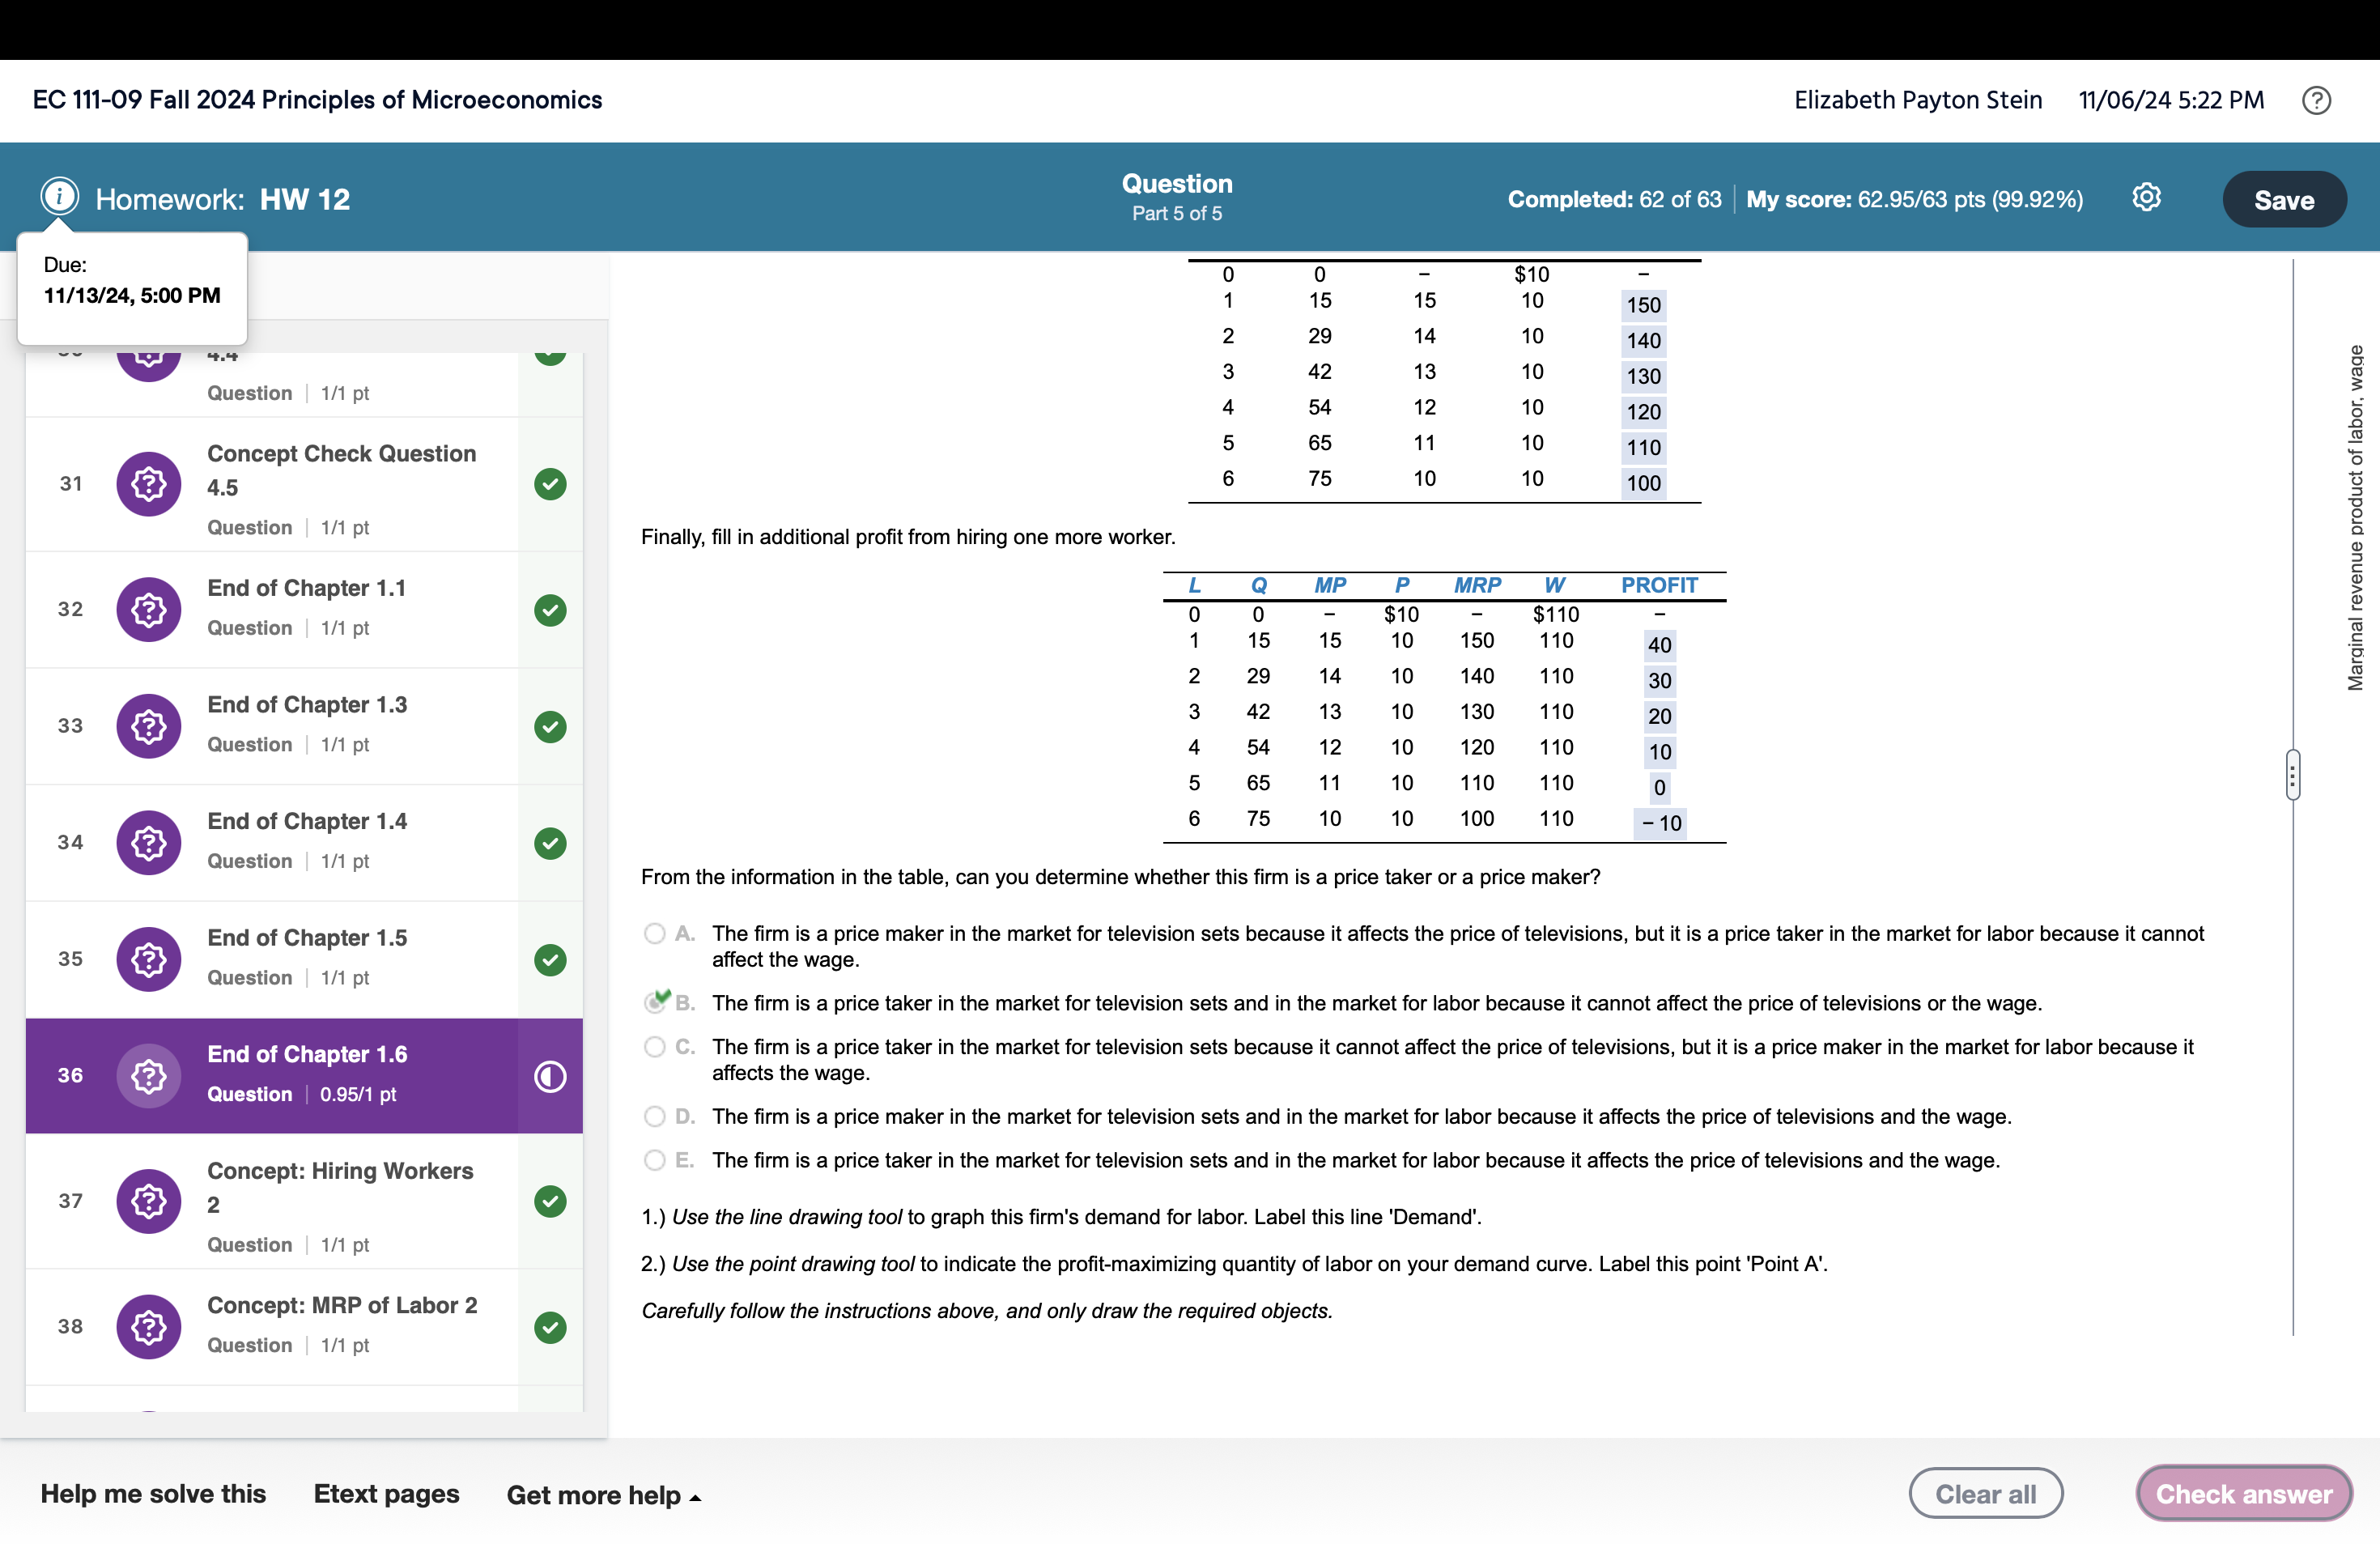Viewport: 2380px width, 1548px height.
Task: Open the settings gear icon
Action: [2146, 198]
